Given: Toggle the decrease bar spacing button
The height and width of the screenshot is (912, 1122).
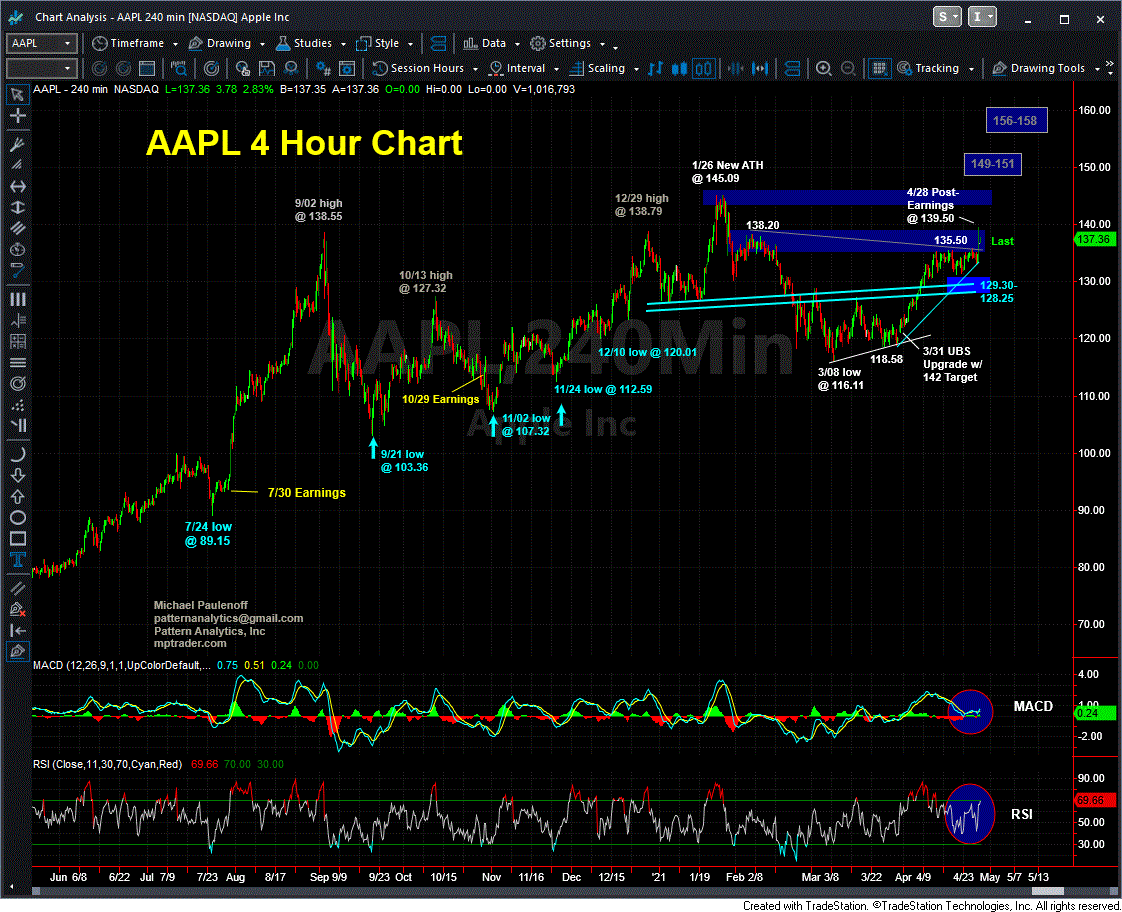Looking at the screenshot, I should click(x=735, y=69).
